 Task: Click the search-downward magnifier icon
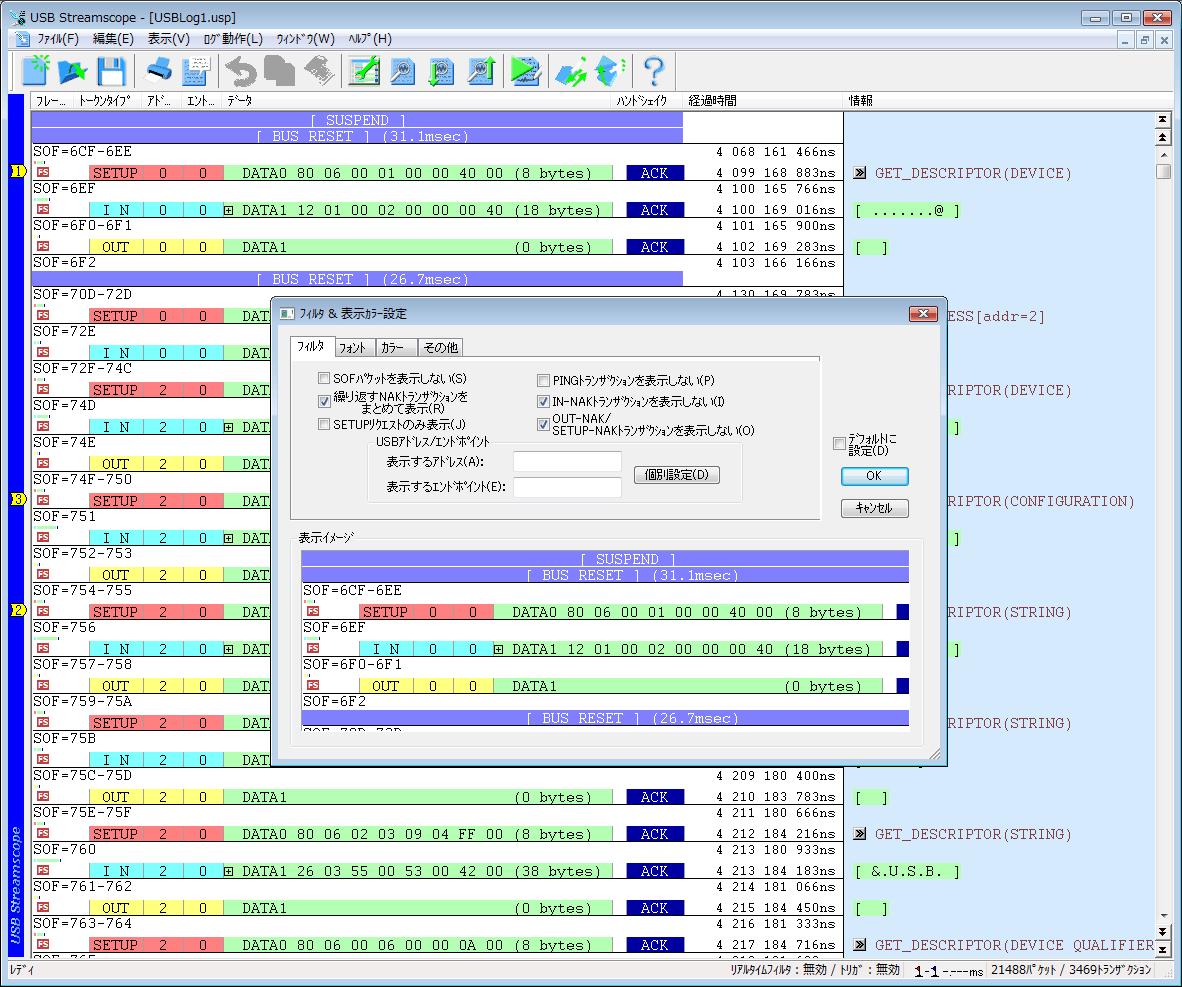click(x=441, y=71)
